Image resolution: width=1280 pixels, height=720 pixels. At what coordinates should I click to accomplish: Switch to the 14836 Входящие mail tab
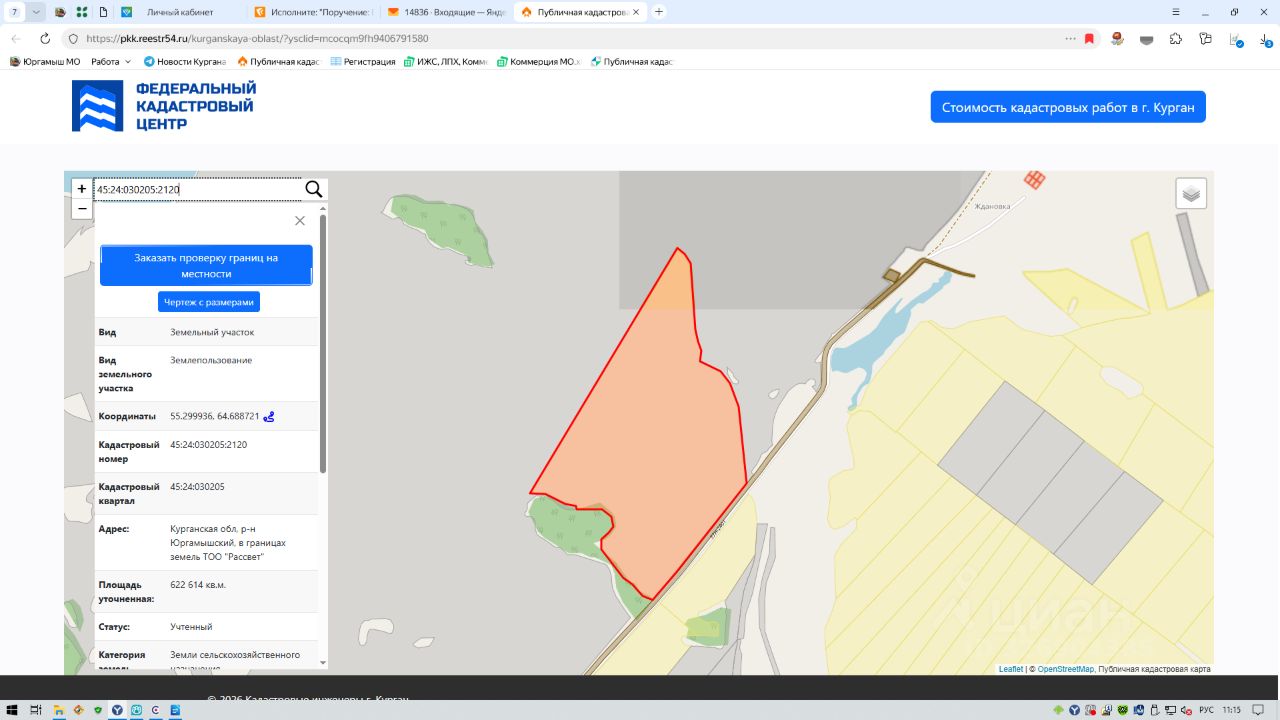(445, 12)
